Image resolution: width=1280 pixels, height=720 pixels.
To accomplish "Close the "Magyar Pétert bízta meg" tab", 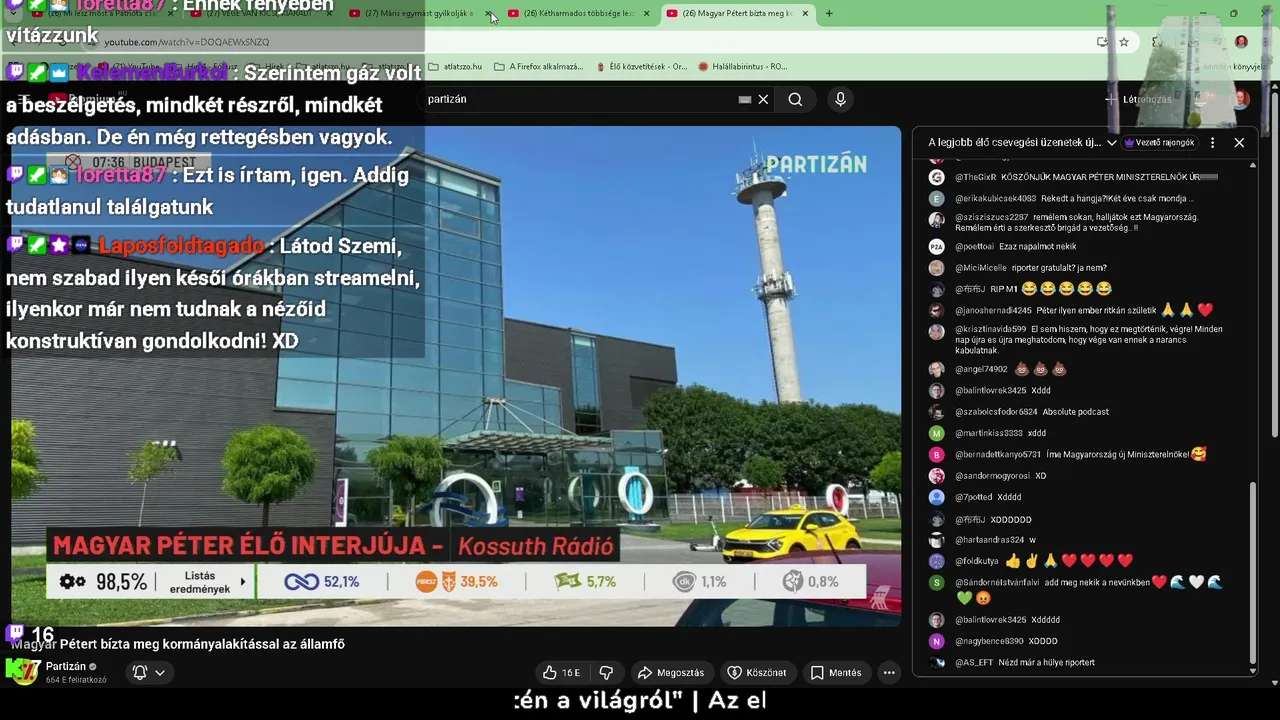I will click(805, 13).
